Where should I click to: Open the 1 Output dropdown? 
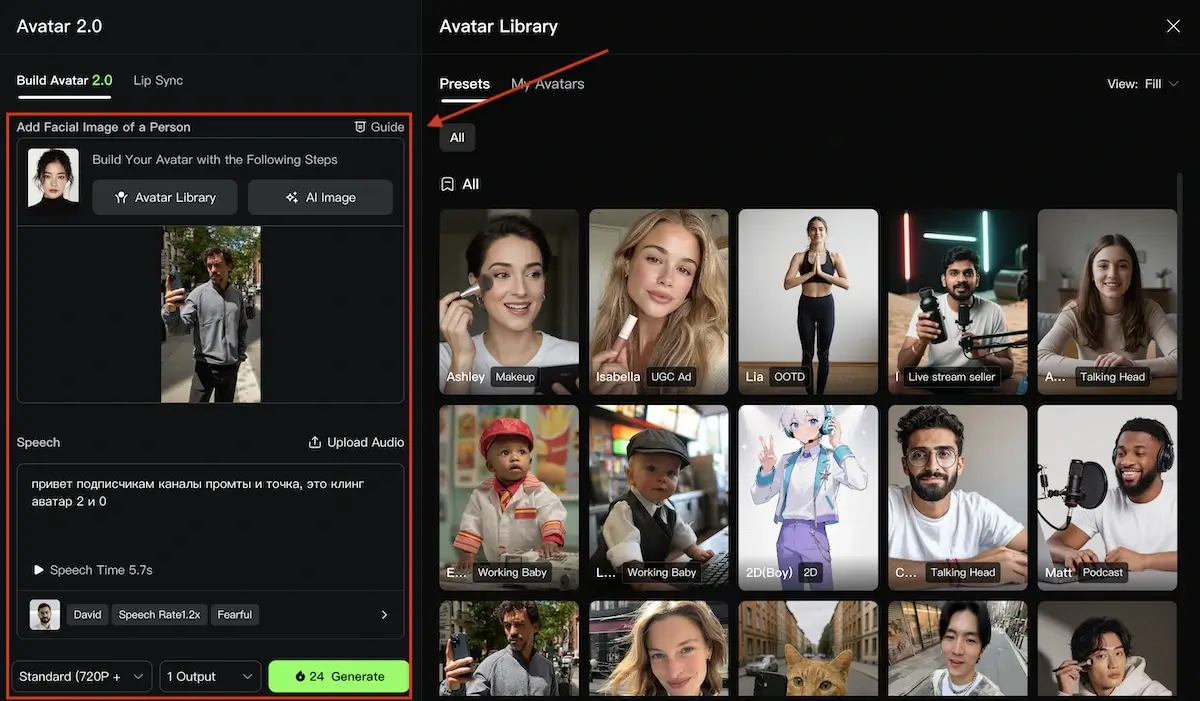[x=210, y=676]
